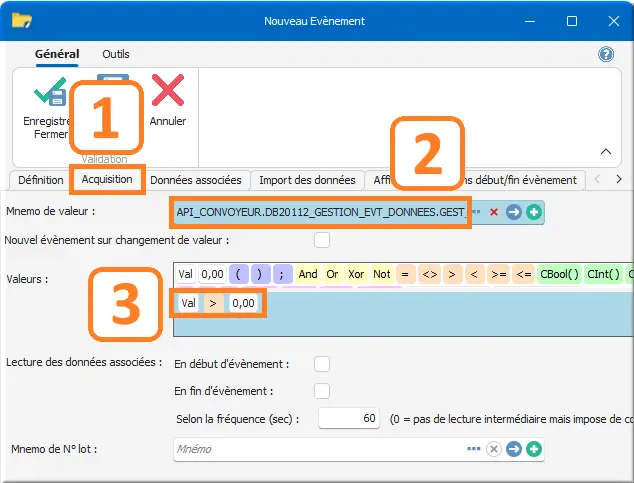Enable En début d'évènement checkbox
This screenshot has width=634, height=483.
(322, 364)
